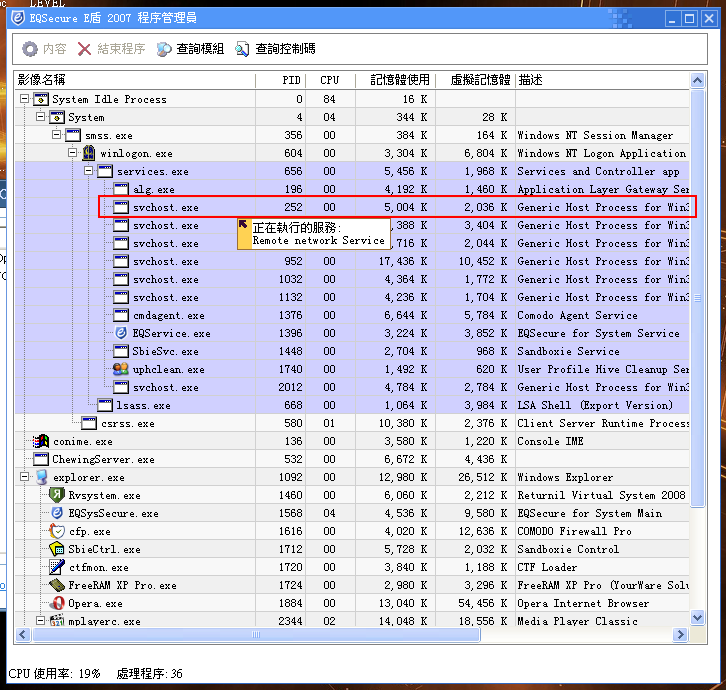Click the SbieCtrl.exe Sandboxie icon
This screenshot has height=690, width=726.
[57, 549]
